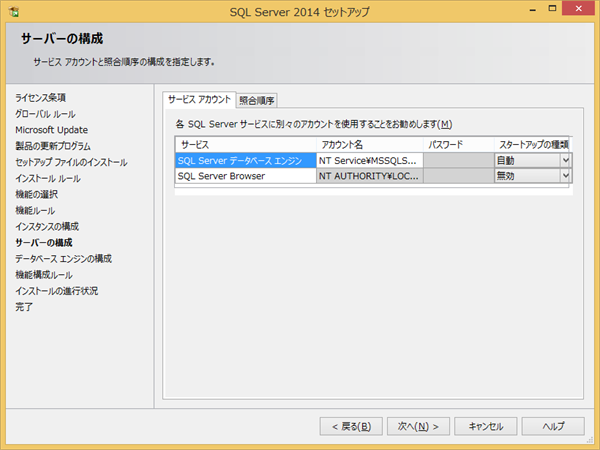Minimize the setup window
The image size is (600, 450).
pyautogui.click(x=532, y=9)
